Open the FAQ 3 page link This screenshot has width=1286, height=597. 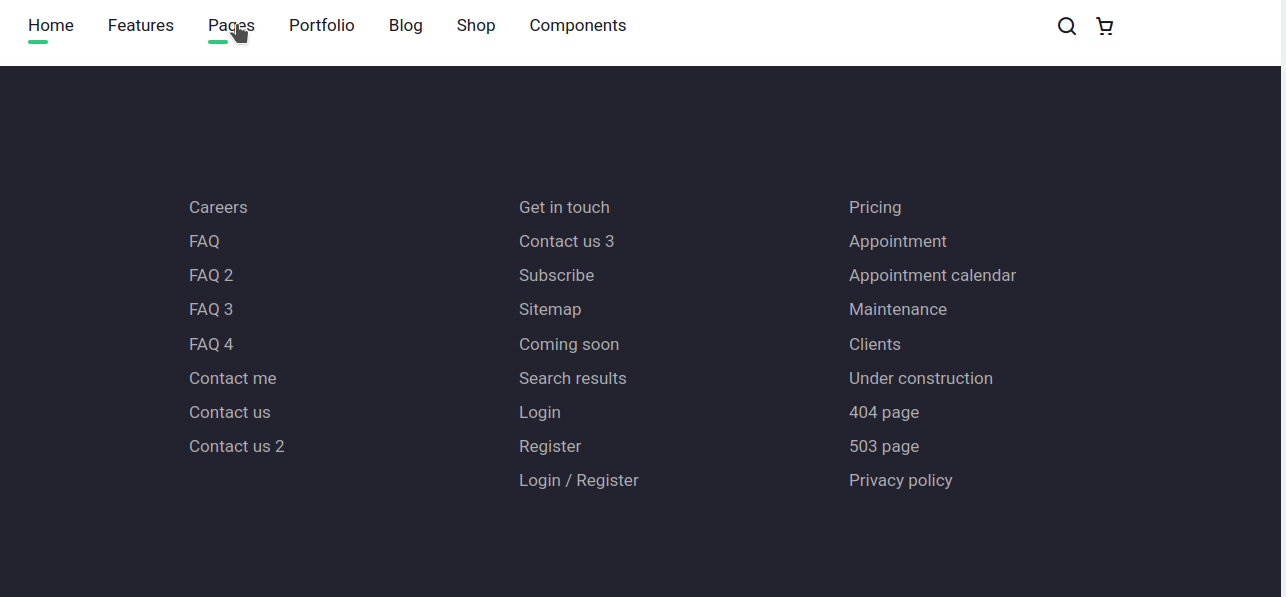pyautogui.click(x=211, y=309)
